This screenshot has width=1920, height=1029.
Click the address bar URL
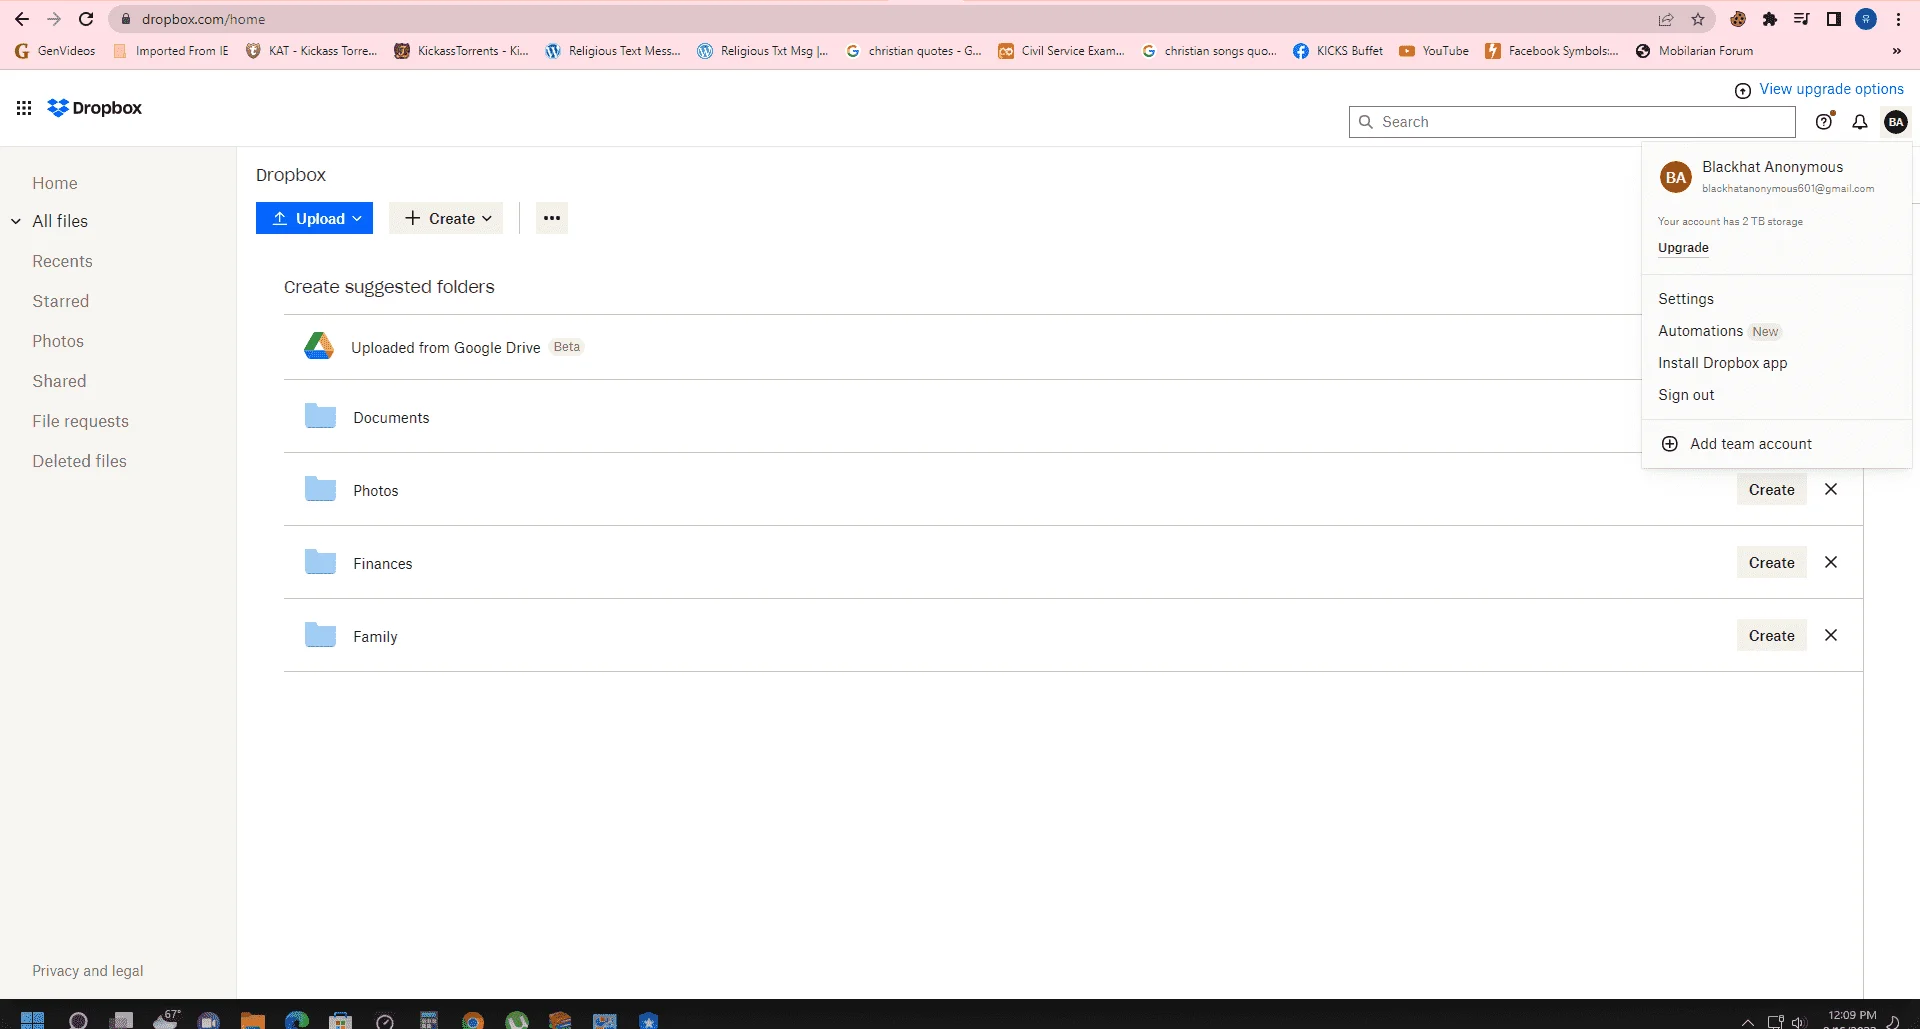[204, 19]
